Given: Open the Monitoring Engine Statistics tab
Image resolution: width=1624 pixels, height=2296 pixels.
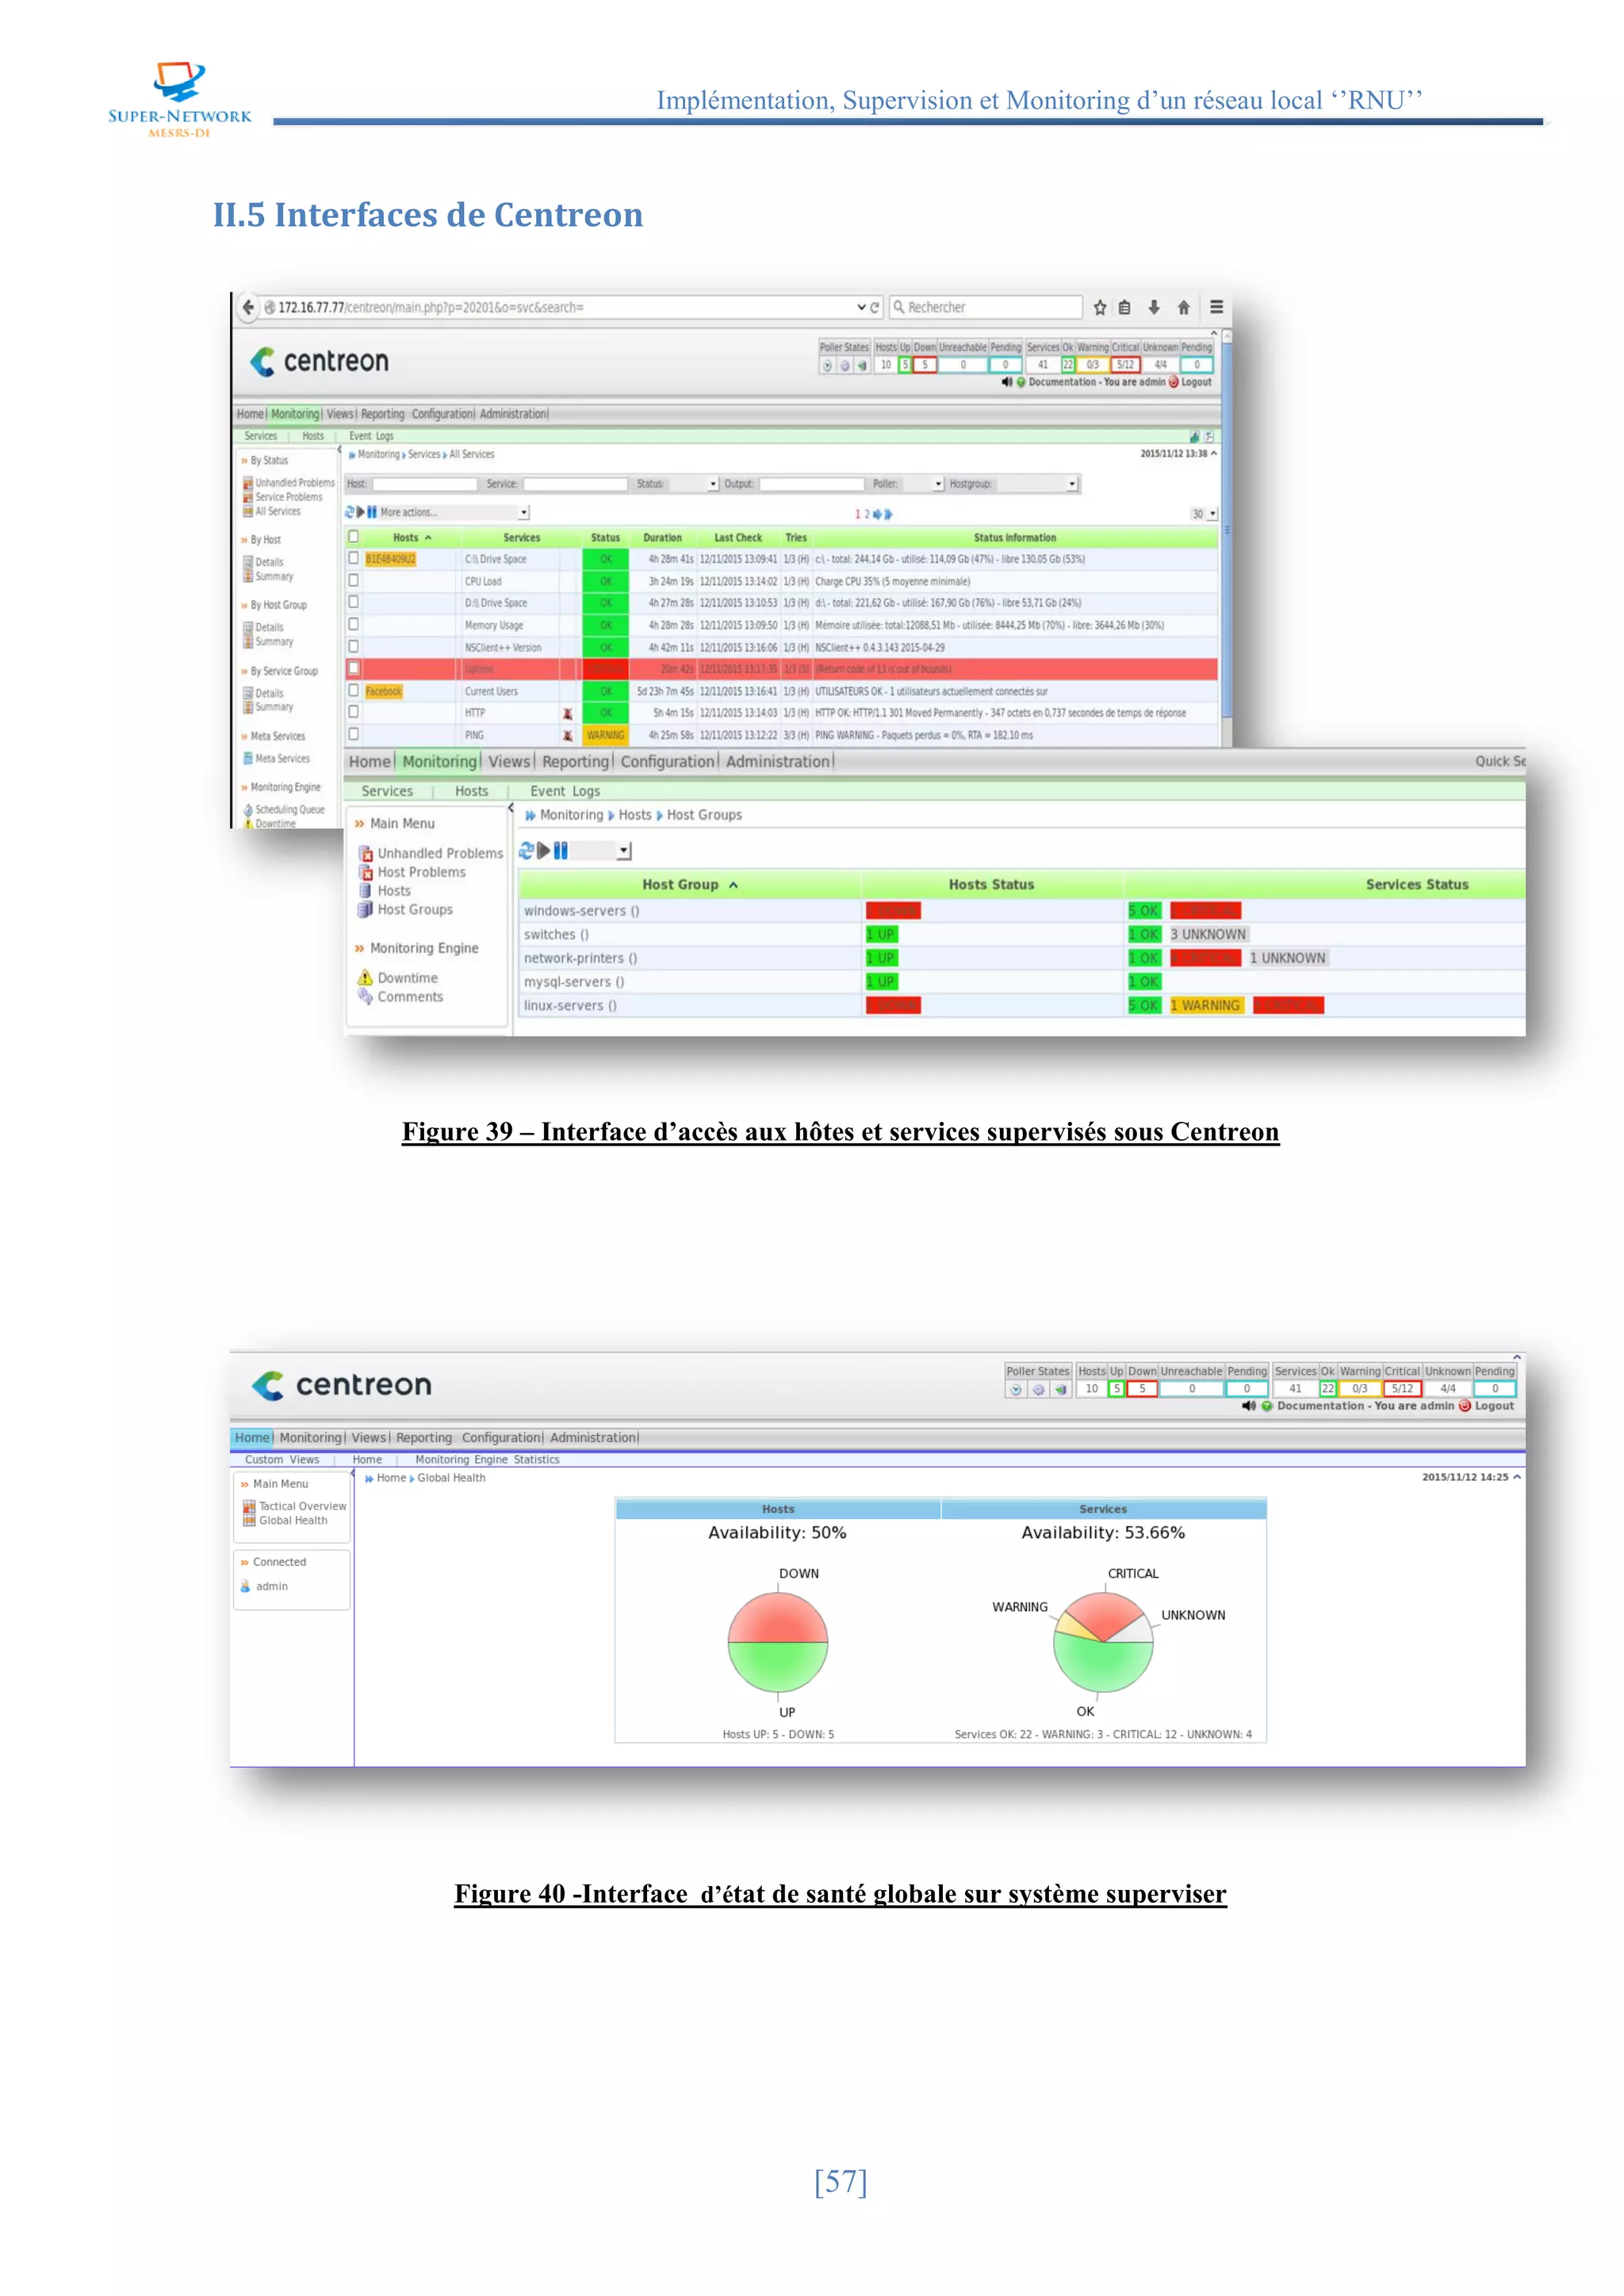Looking at the screenshot, I should tap(487, 1461).
